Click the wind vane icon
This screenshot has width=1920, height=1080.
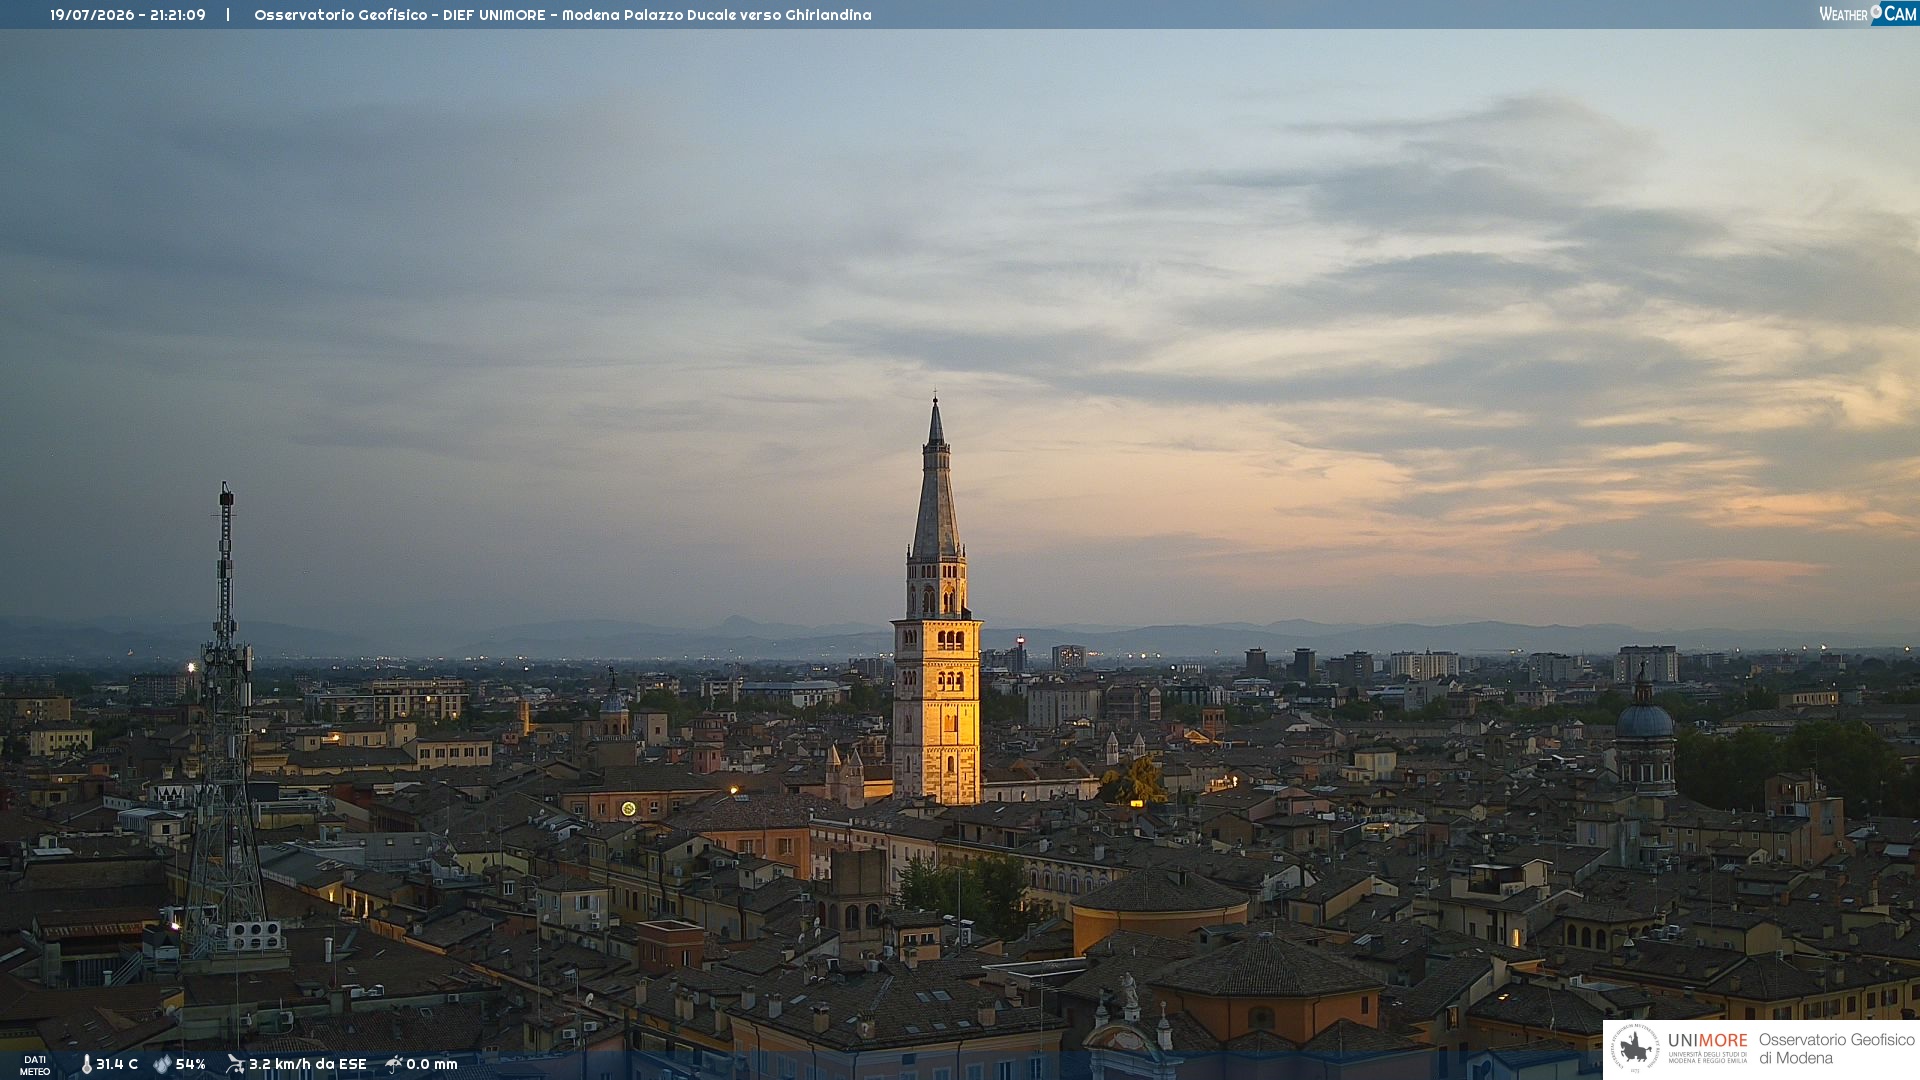click(x=235, y=1064)
